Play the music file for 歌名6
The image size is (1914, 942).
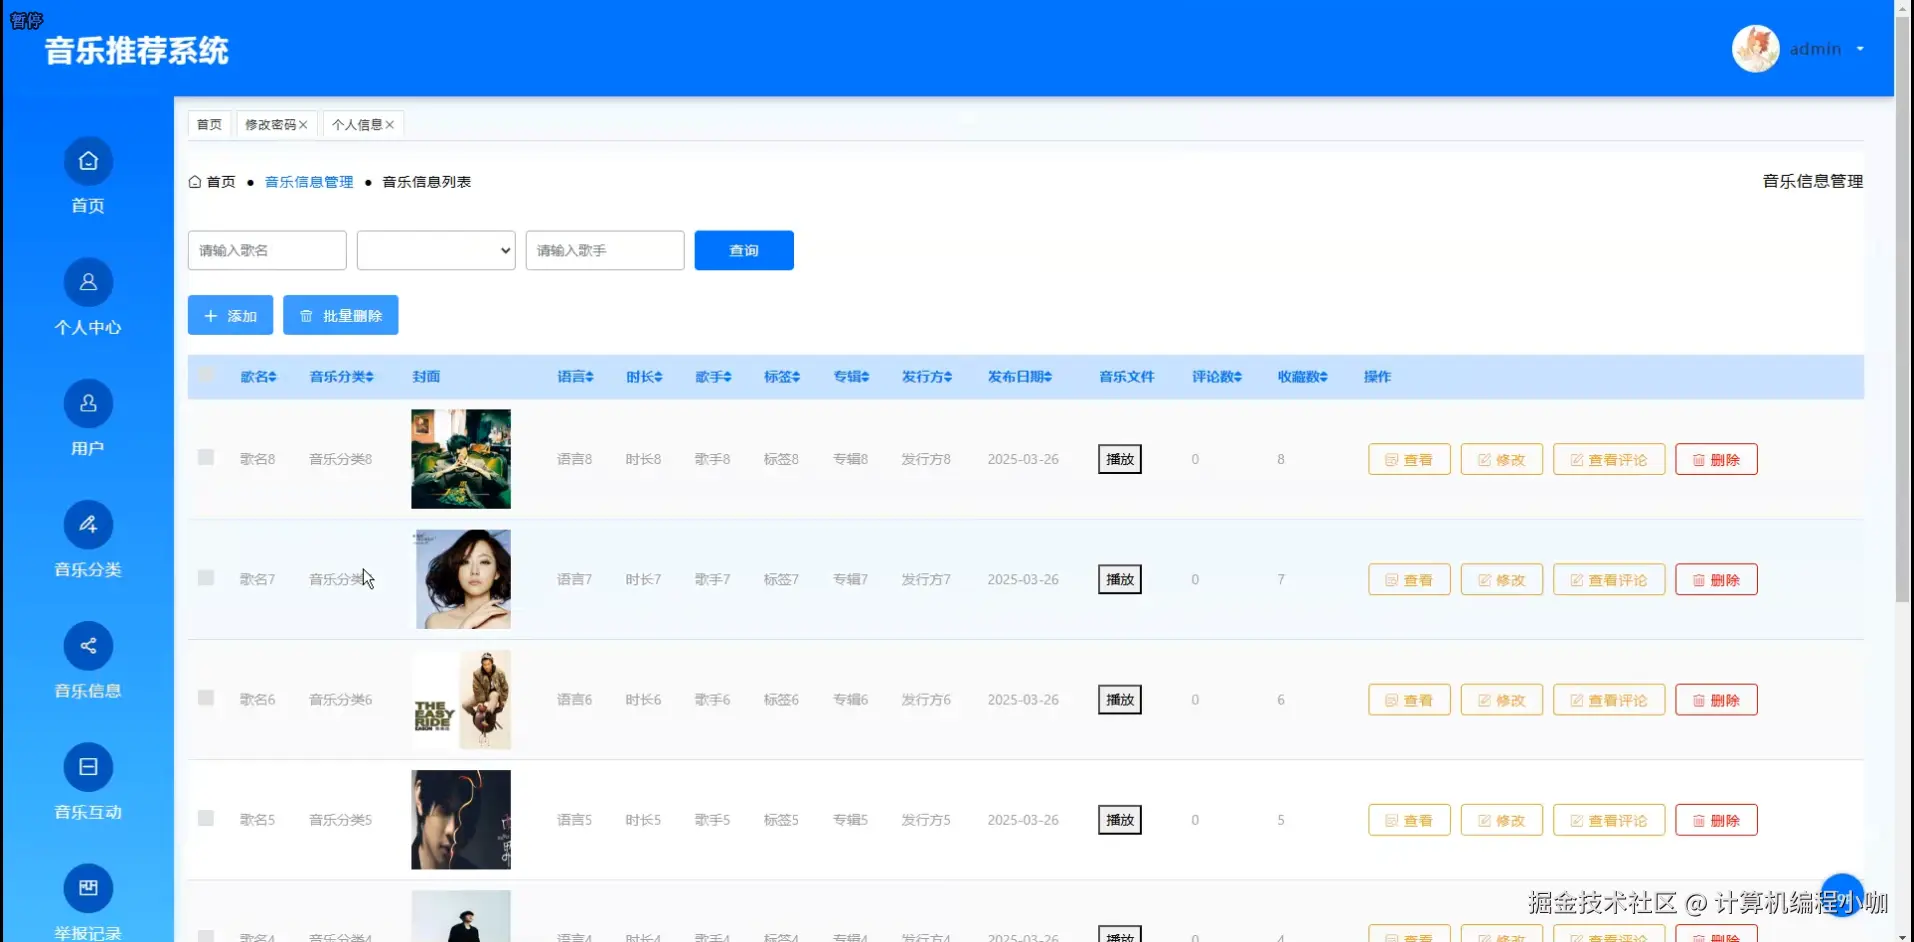pos(1120,699)
